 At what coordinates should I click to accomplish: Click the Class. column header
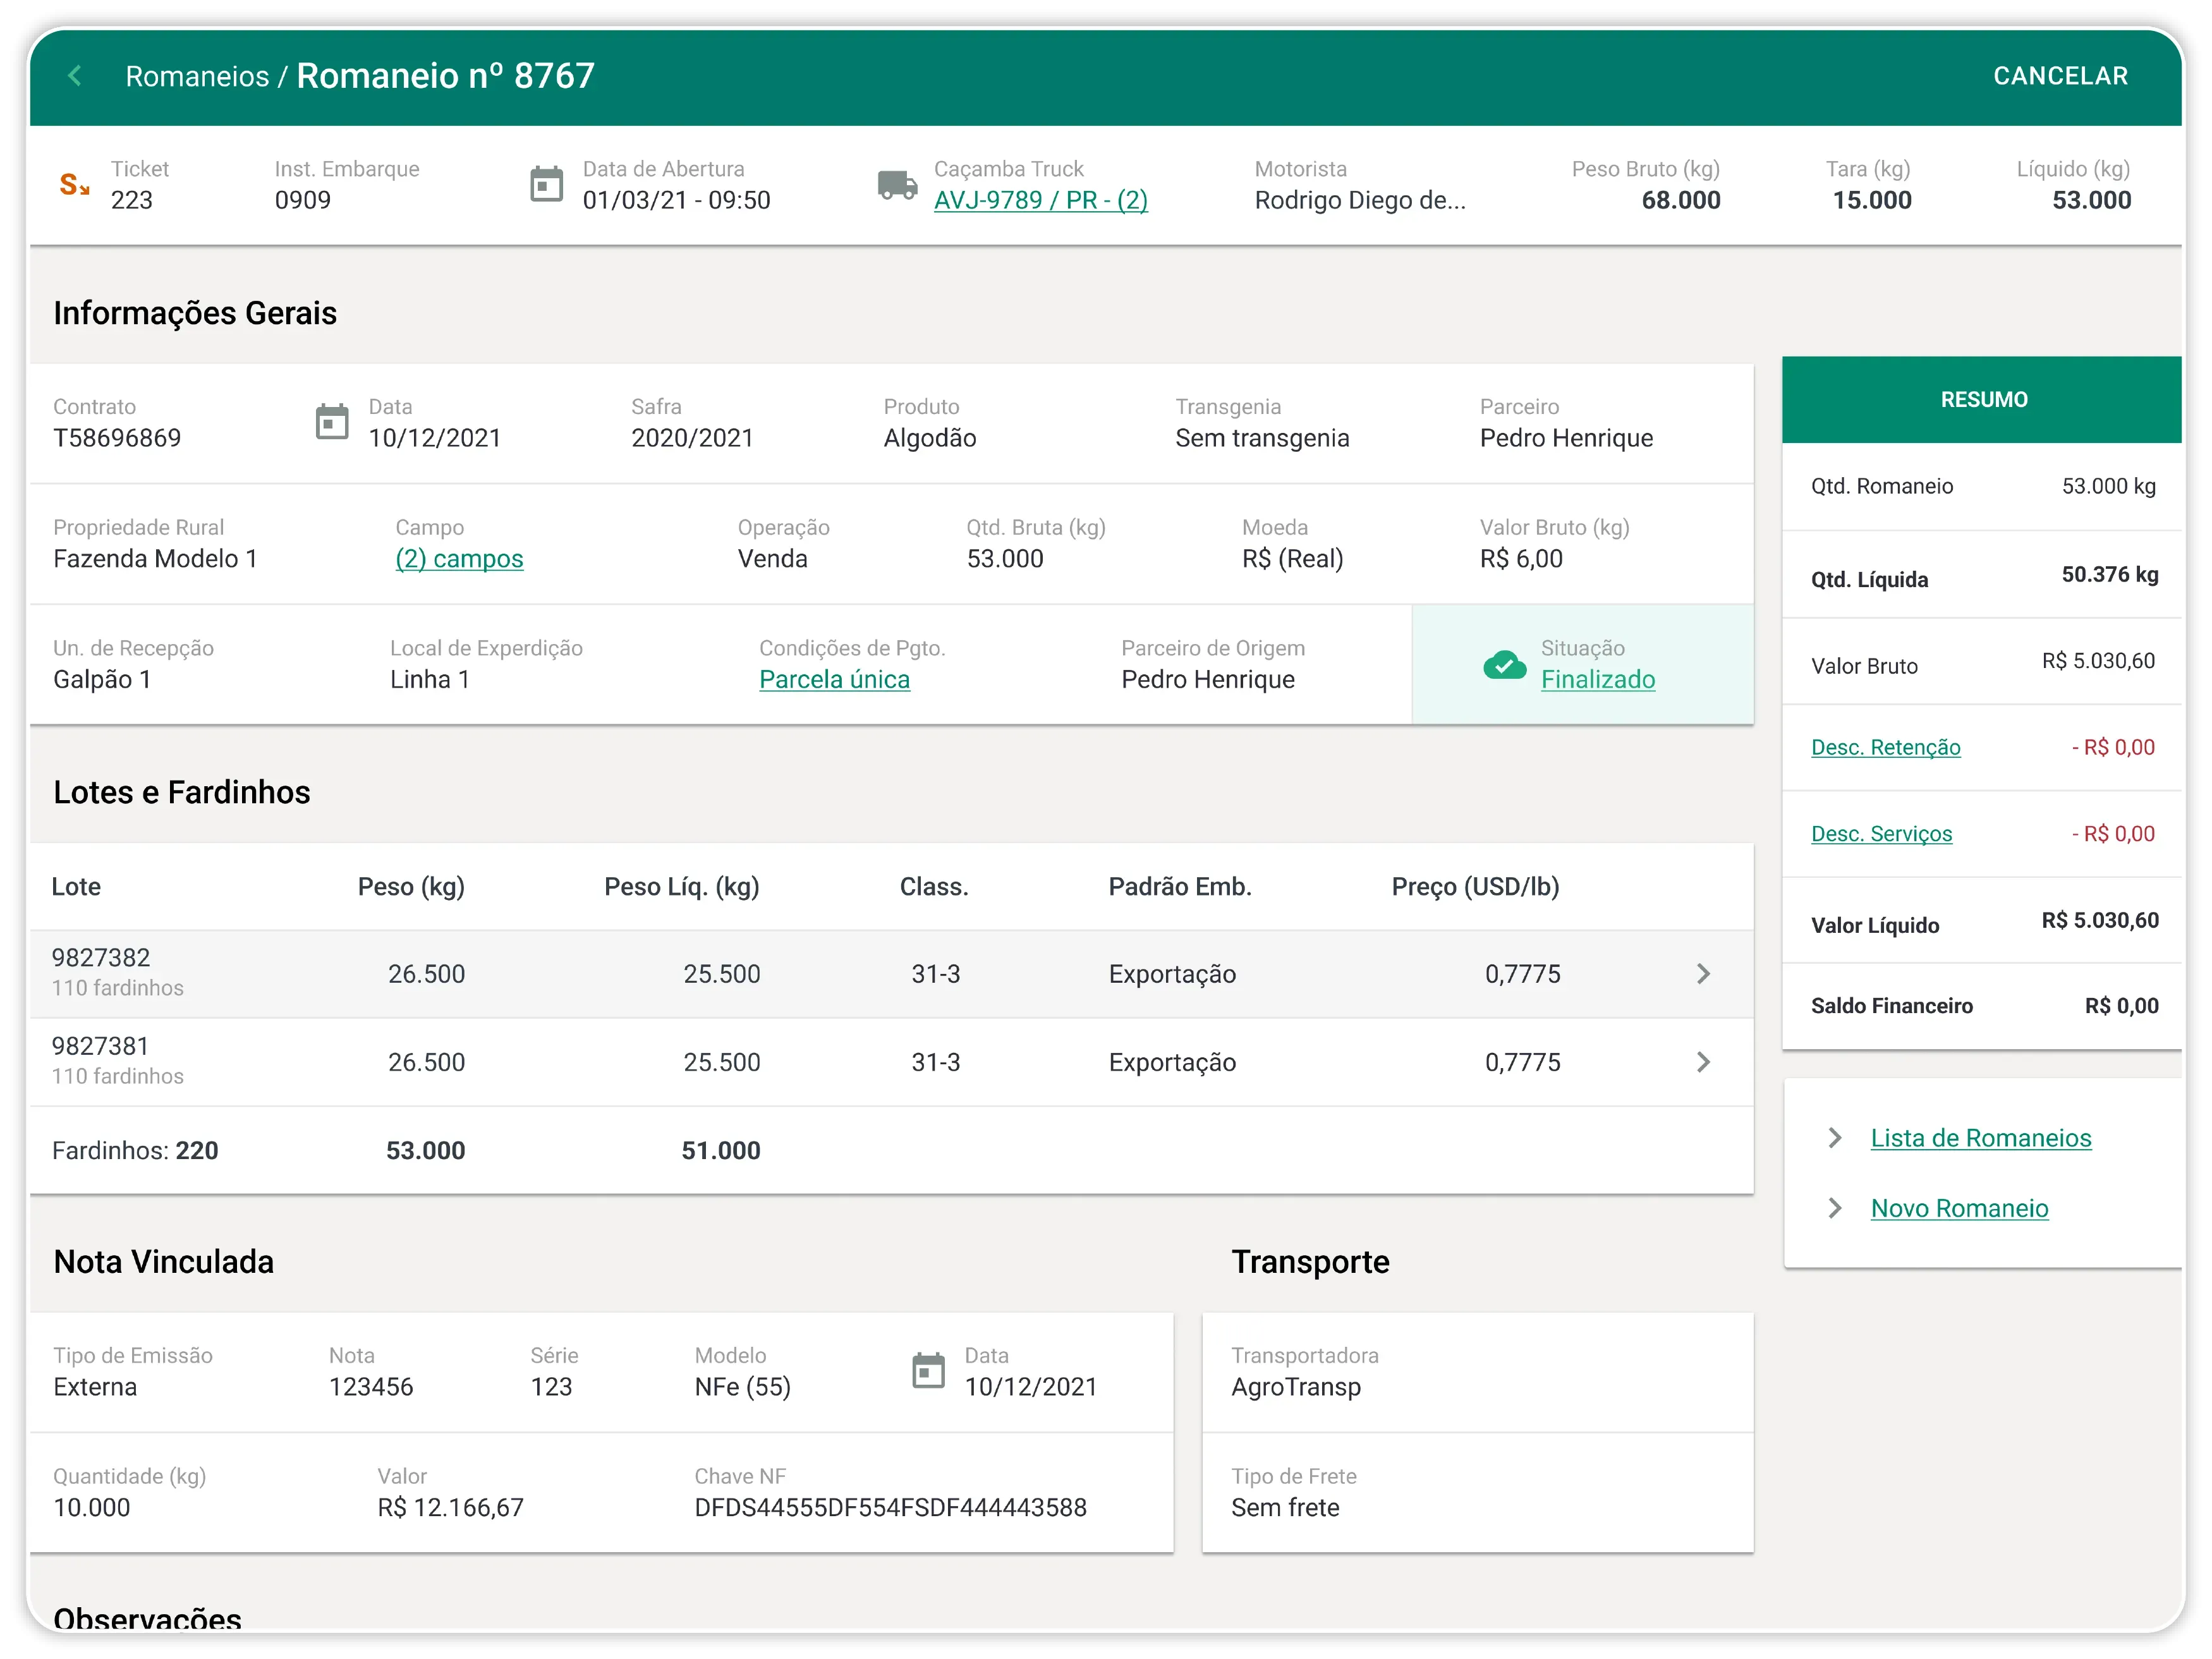coord(934,887)
